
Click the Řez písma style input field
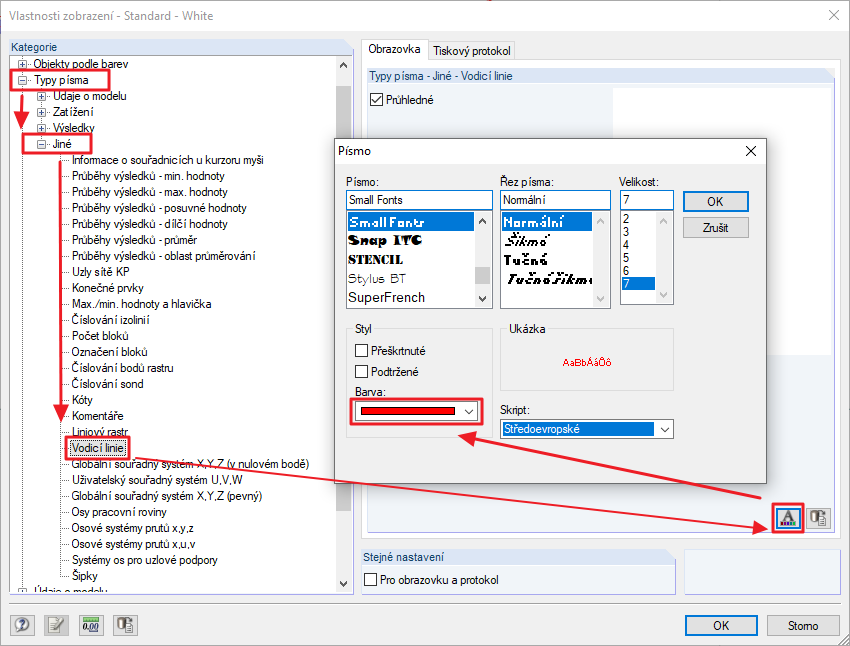click(555, 200)
